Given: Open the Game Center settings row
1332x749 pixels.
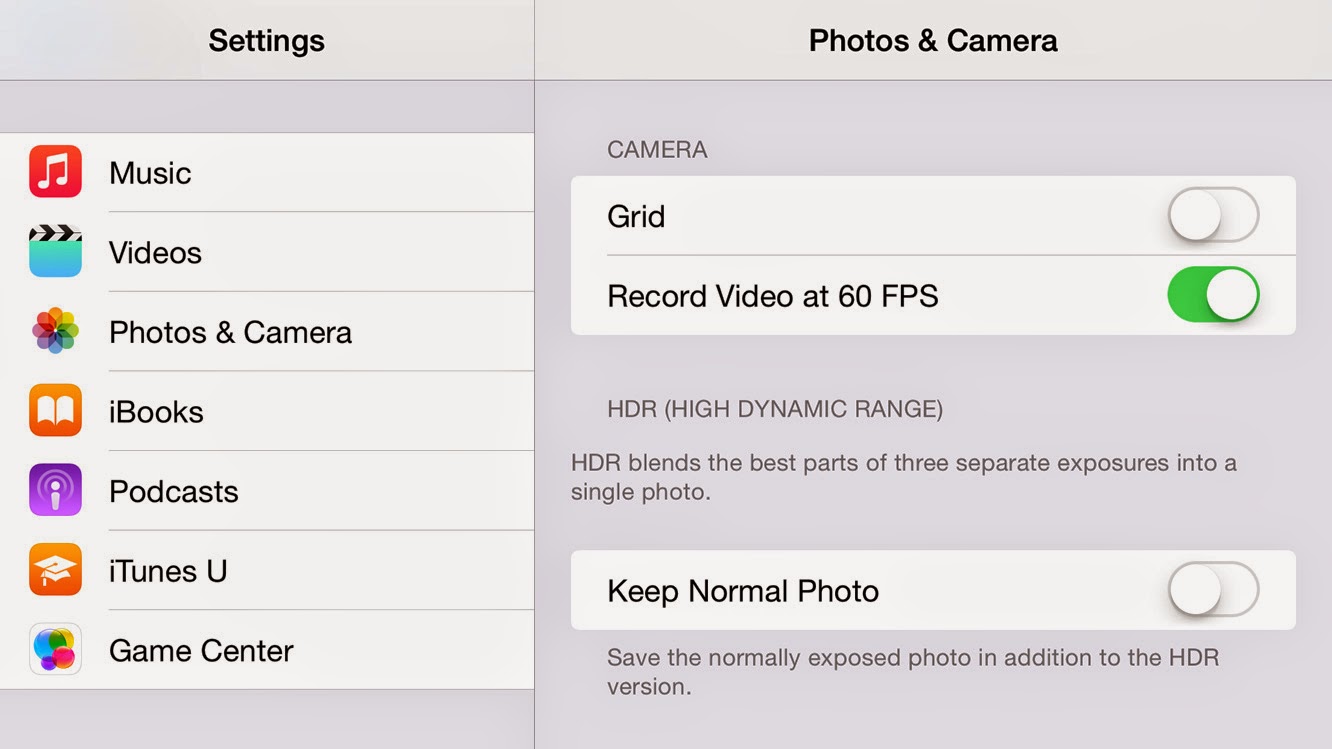Looking at the screenshot, I should coord(200,650).
